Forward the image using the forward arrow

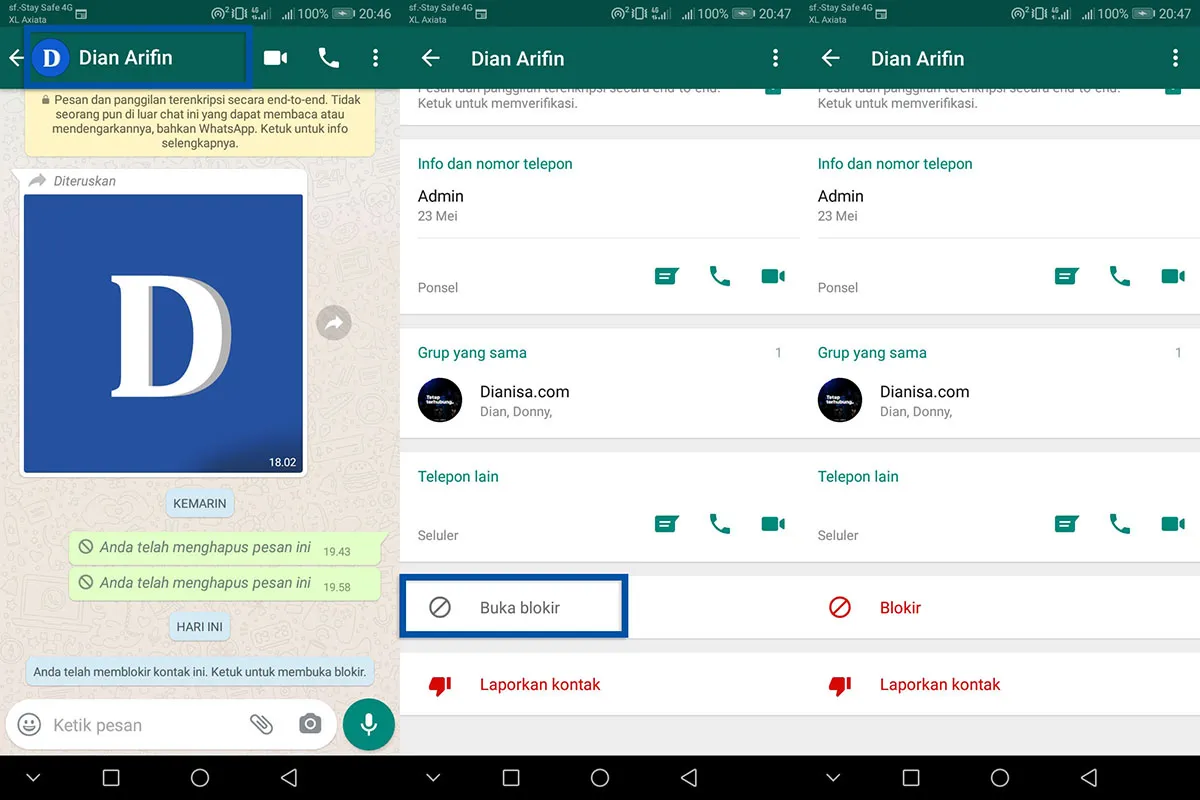point(333,322)
